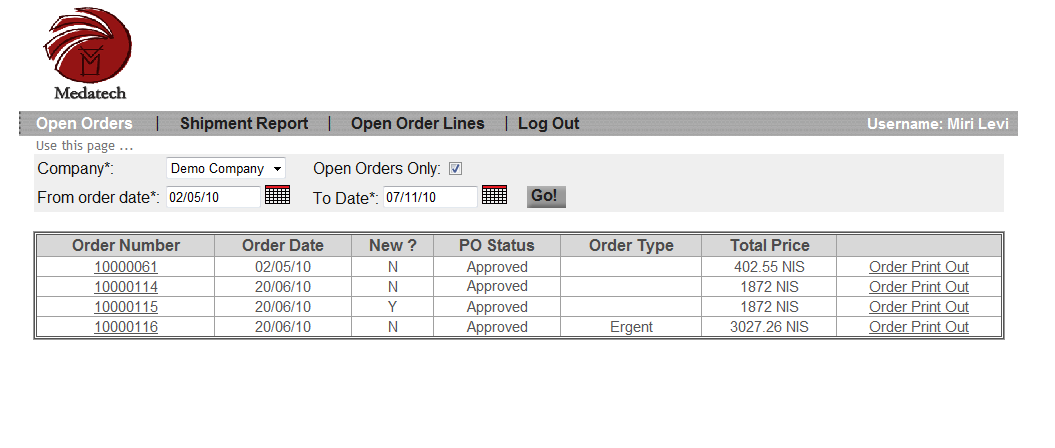Focus the From order date field
Screen dimensions: 1055x448
[x=213, y=197]
